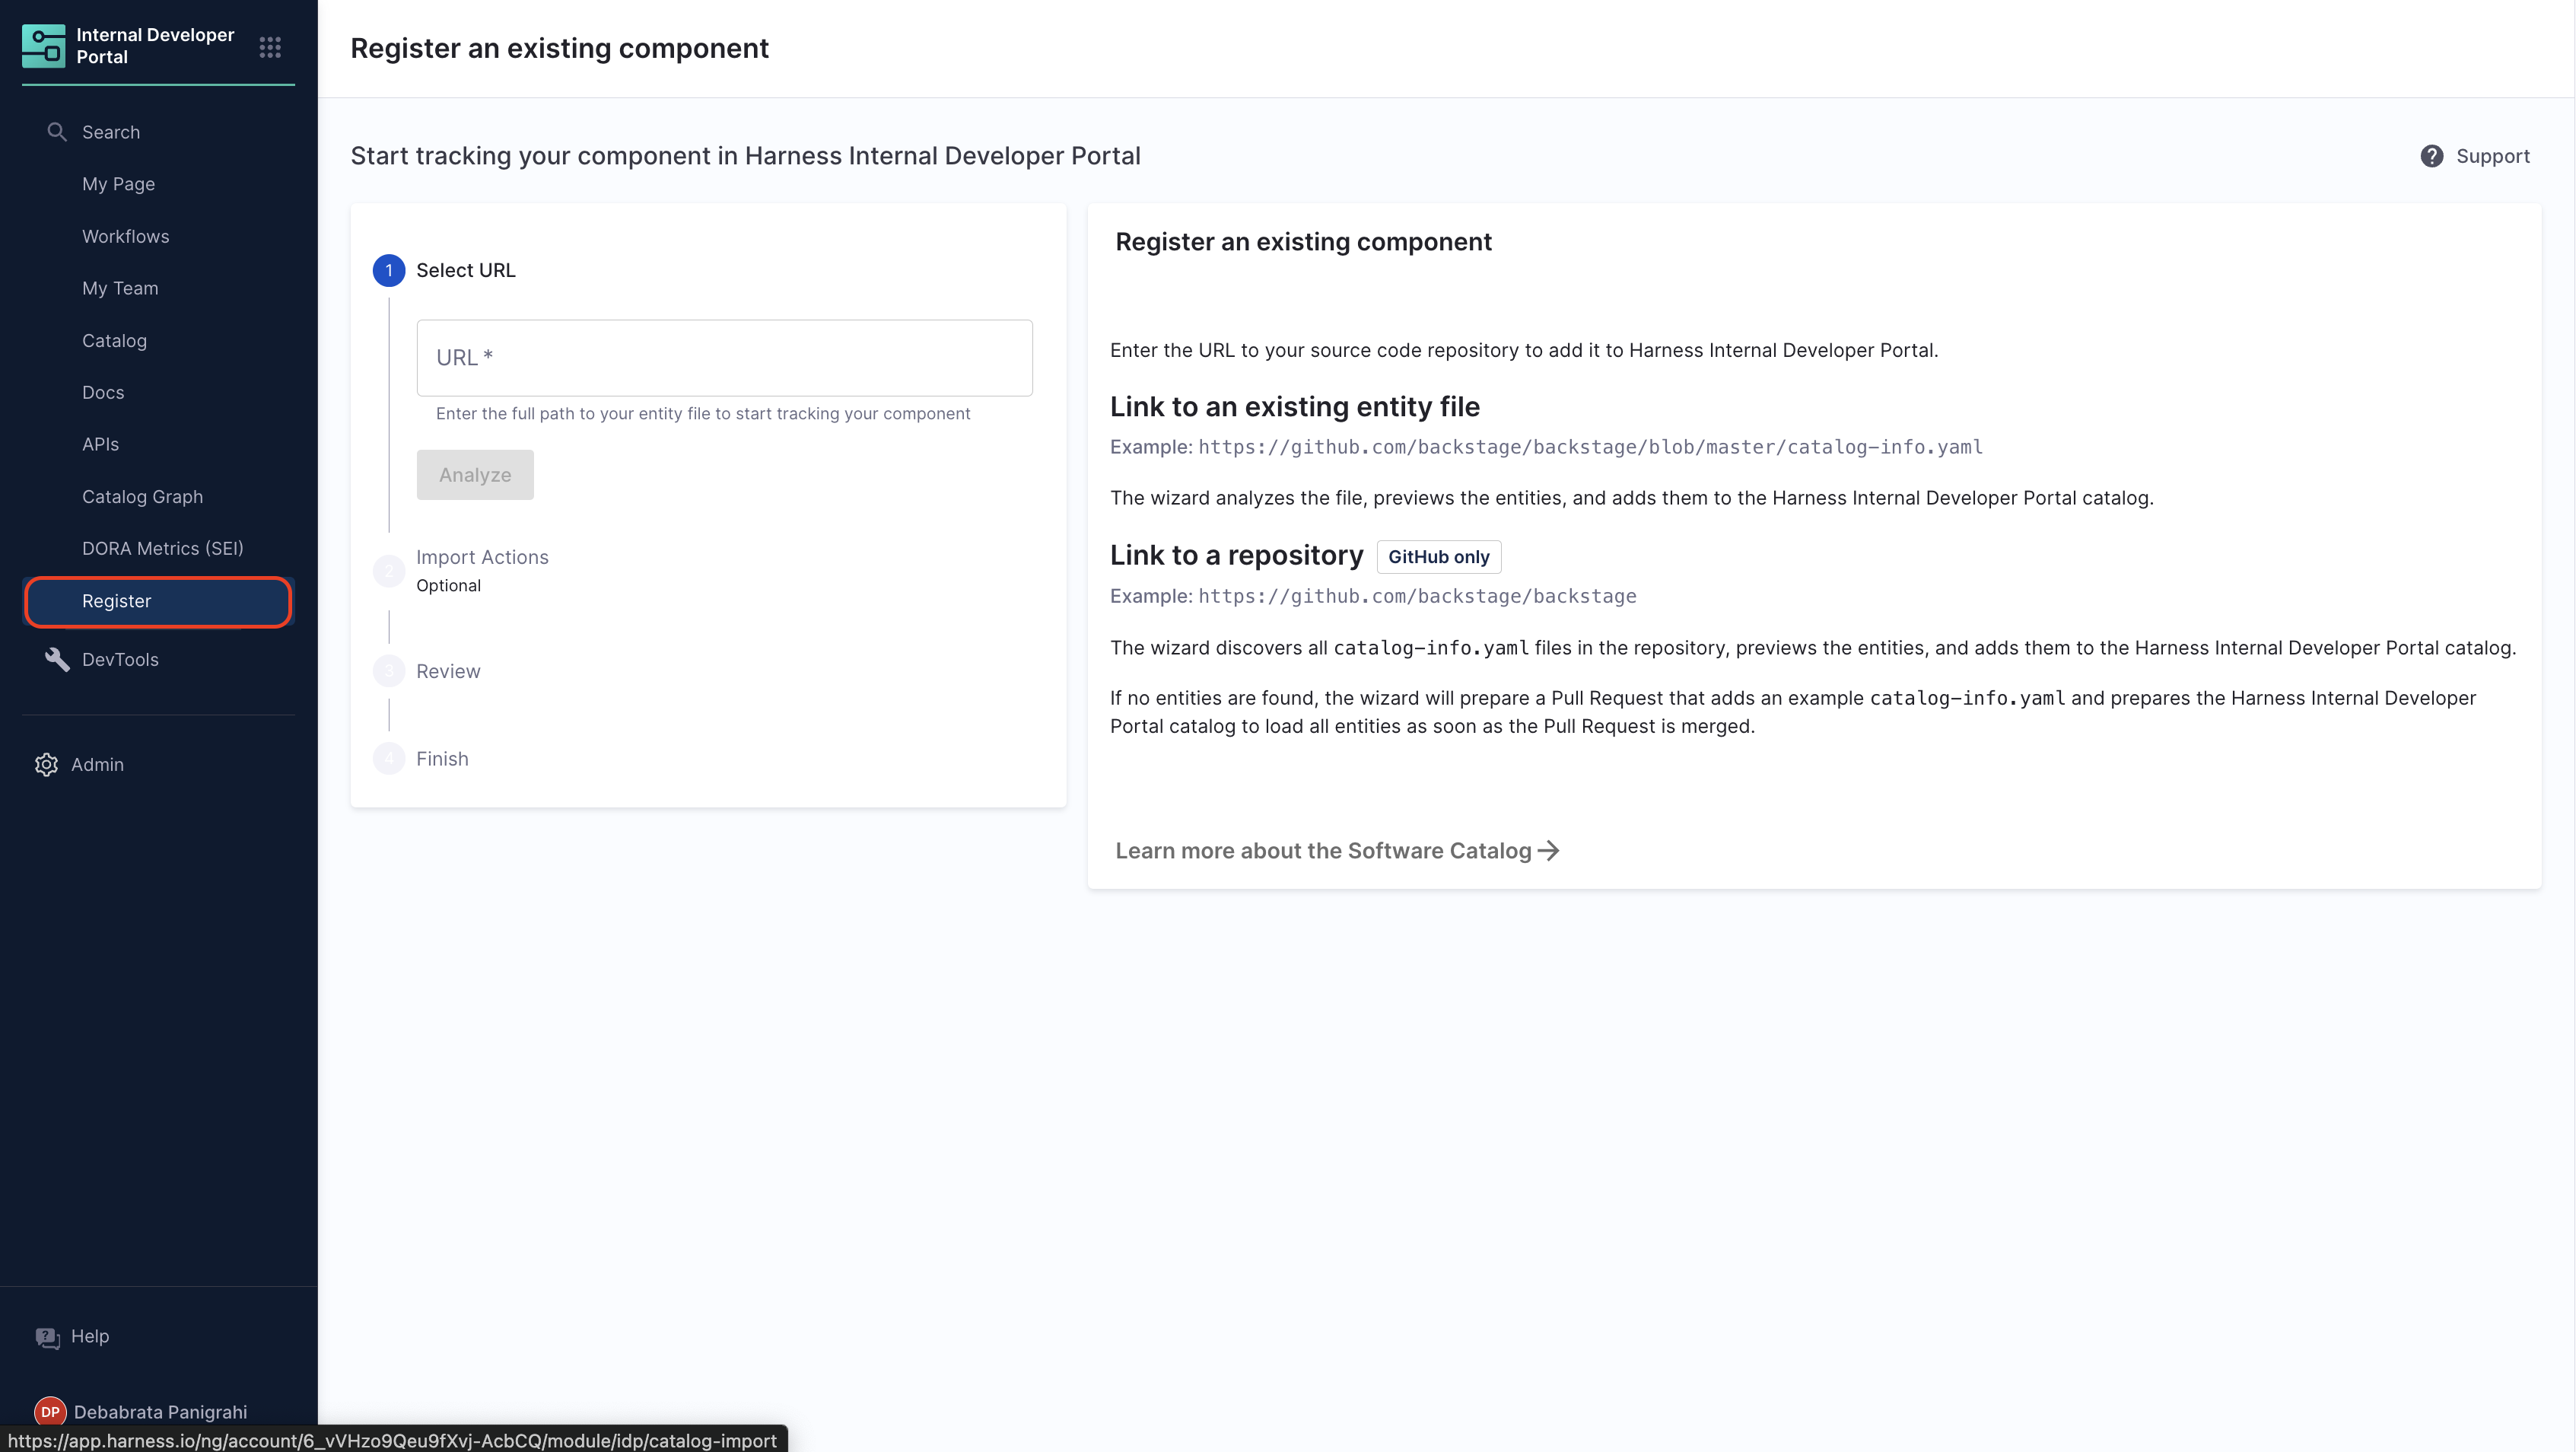2576x1452 pixels.
Task: Click the DP user avatar
Action: (x=50, y=1411)
